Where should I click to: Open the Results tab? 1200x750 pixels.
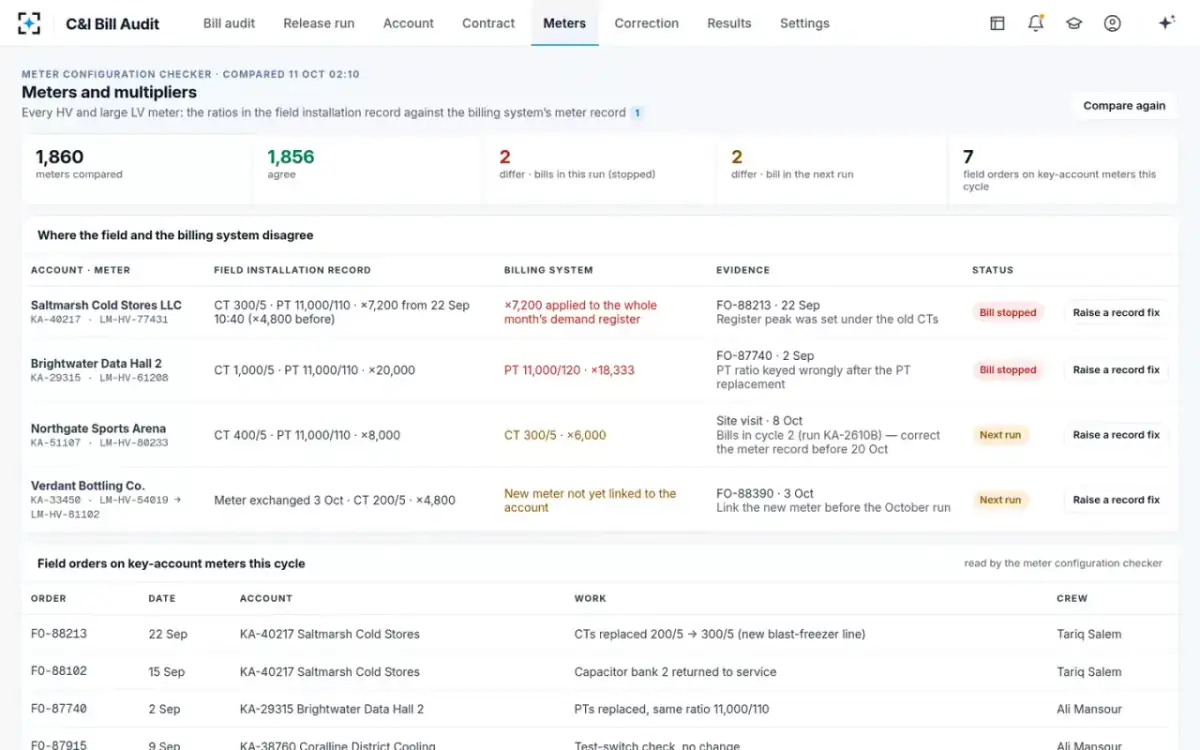pos(729,23)
